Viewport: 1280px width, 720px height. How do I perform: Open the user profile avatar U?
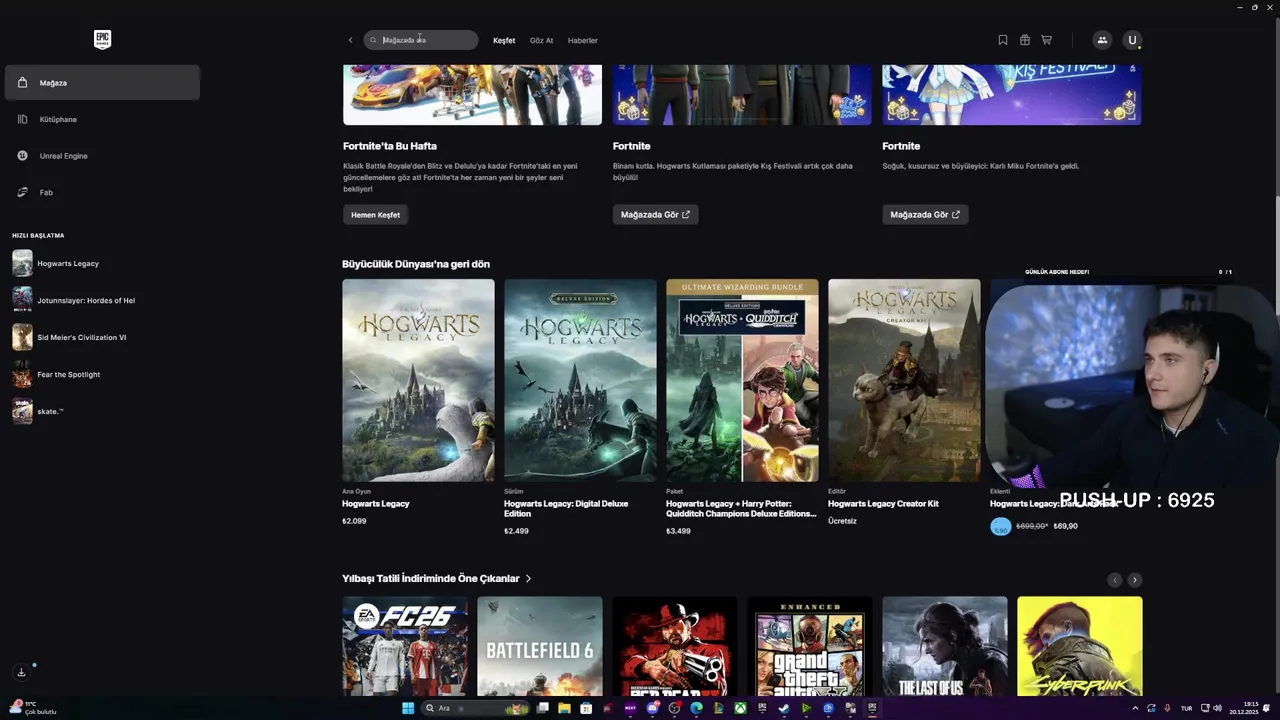1132,40
